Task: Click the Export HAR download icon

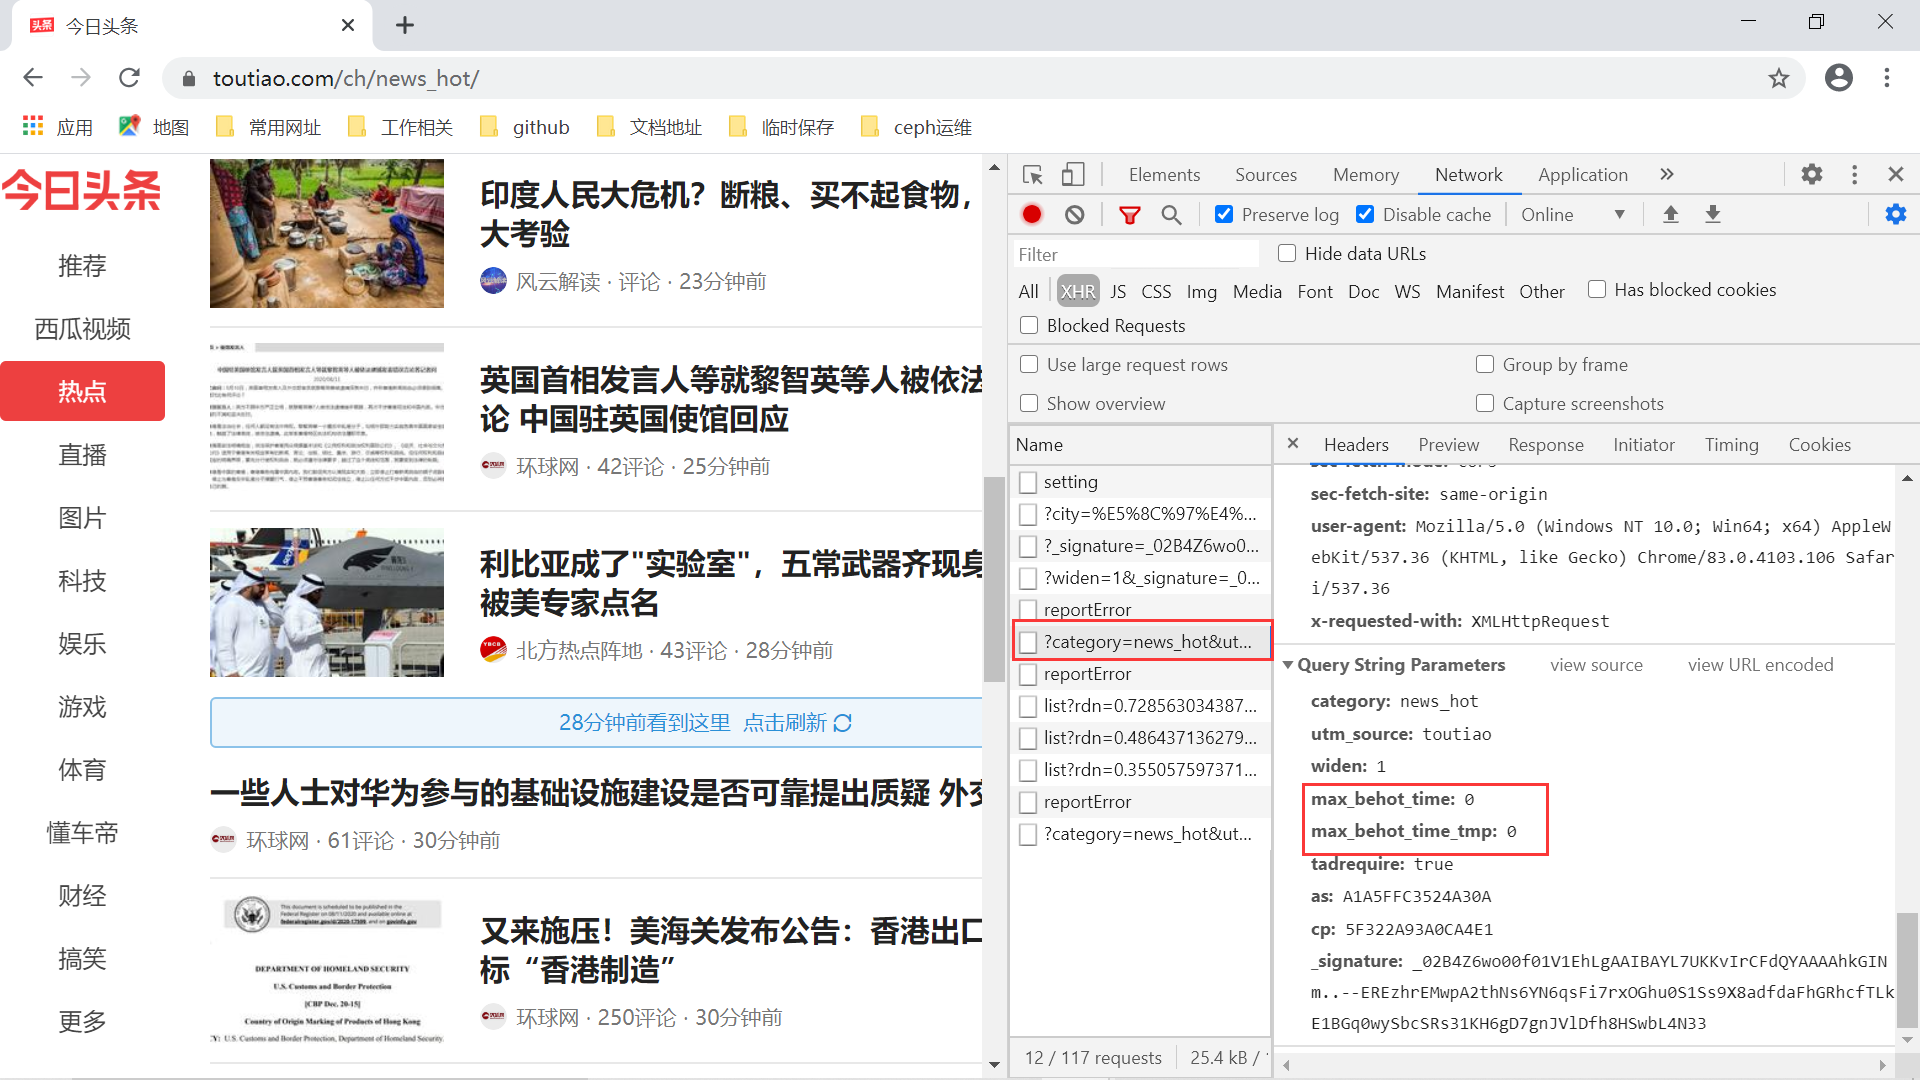Action: point(1712,214)
